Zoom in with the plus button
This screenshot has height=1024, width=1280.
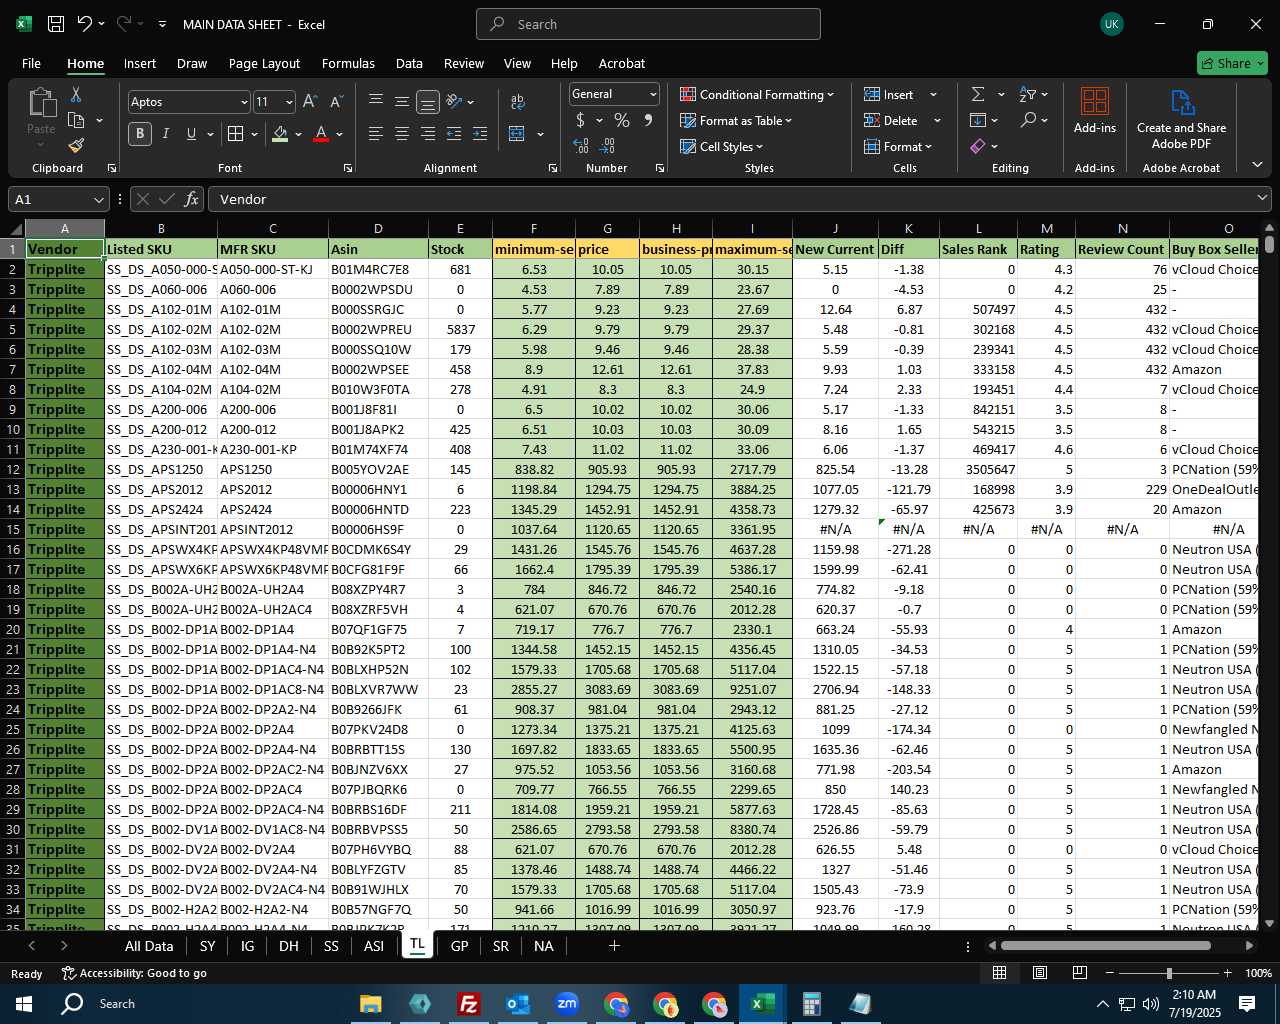[1227, 973]
